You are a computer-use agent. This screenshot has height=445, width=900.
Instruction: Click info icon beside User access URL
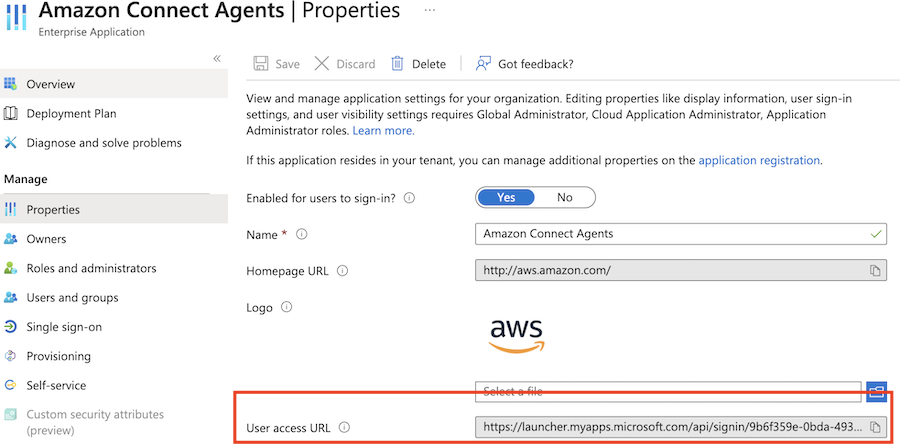[344, 428]
